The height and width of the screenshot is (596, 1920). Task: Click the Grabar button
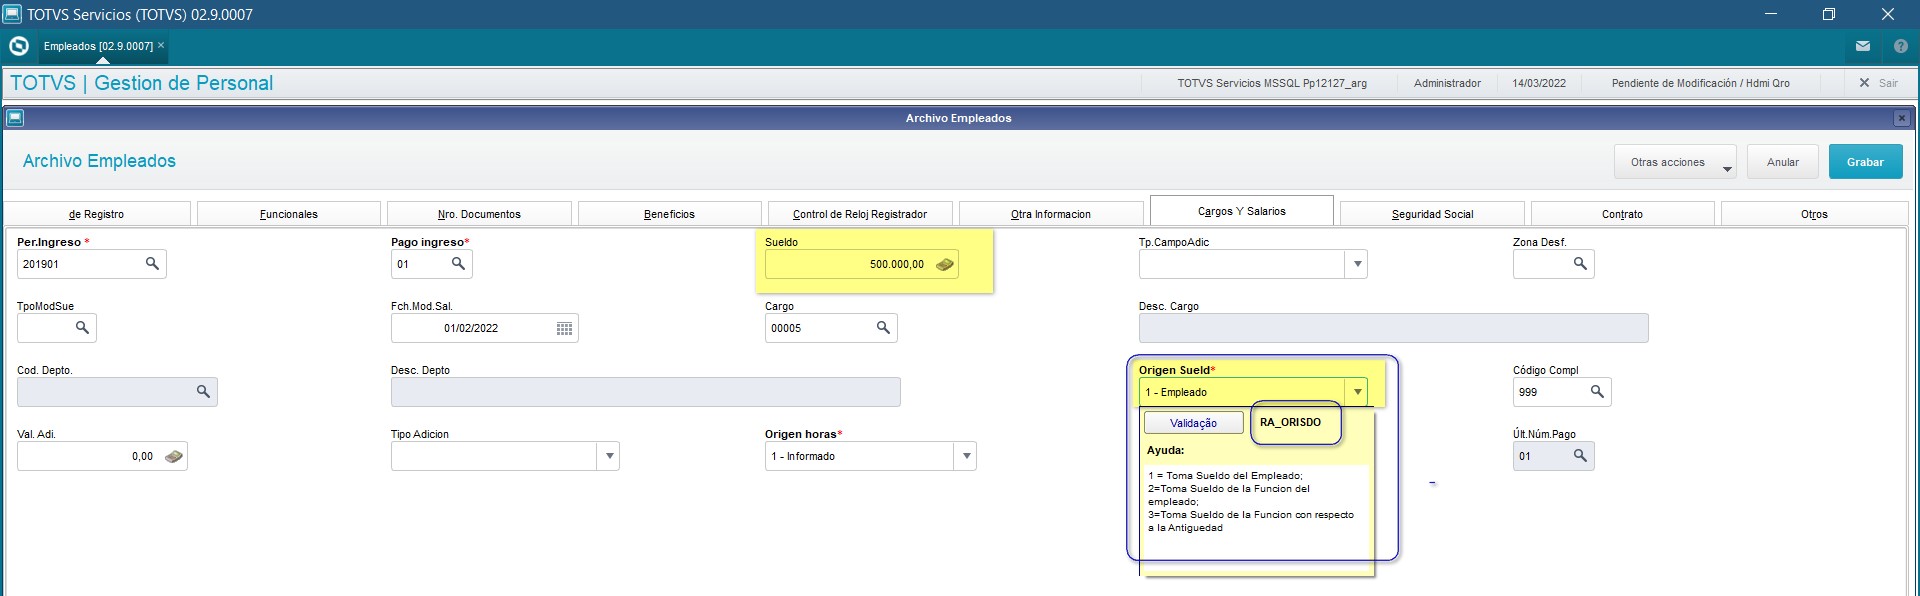pyautogui.click(x=1865, y=162)
